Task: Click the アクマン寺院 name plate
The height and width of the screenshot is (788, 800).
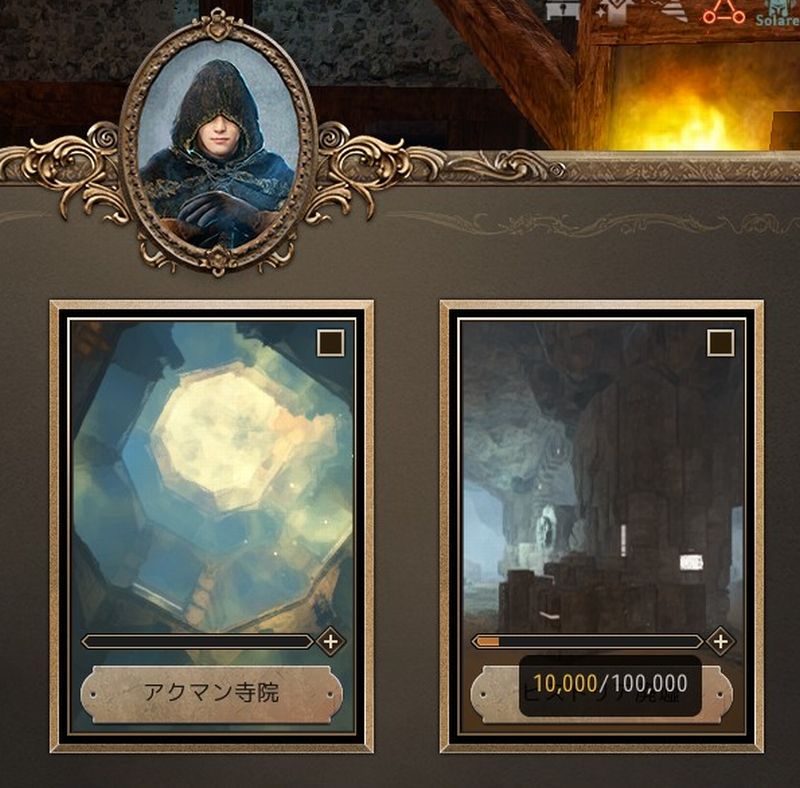Action: coord(211,694)
